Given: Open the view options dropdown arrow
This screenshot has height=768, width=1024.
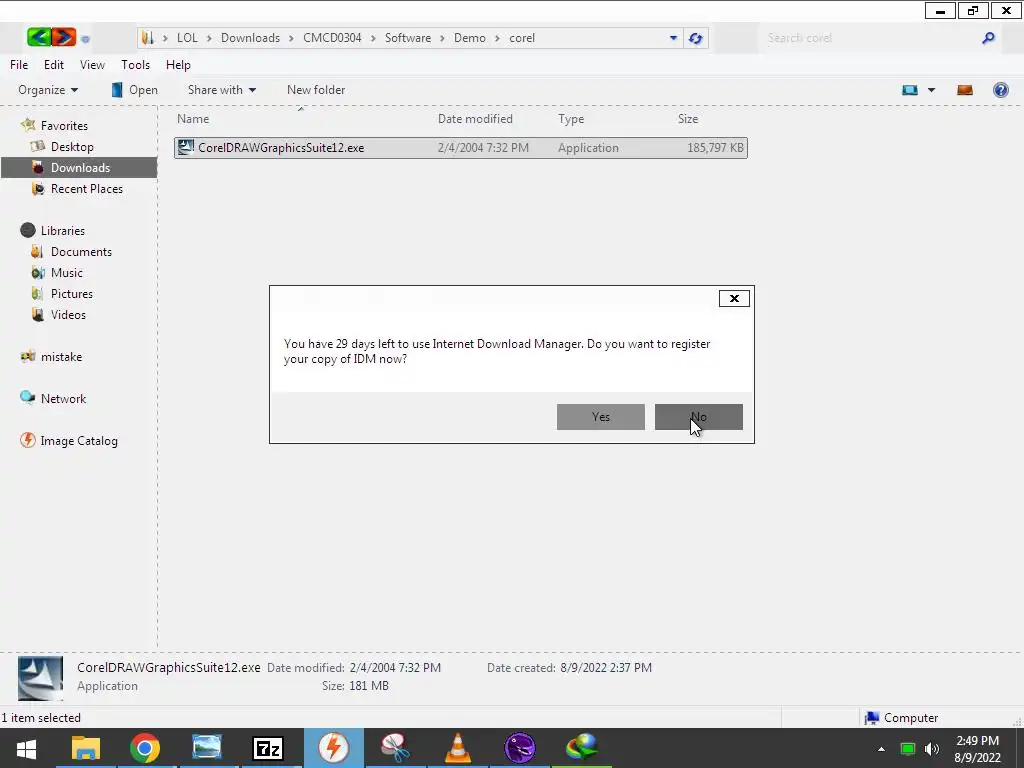Looking at the screenshot, I should click(931, 90).
